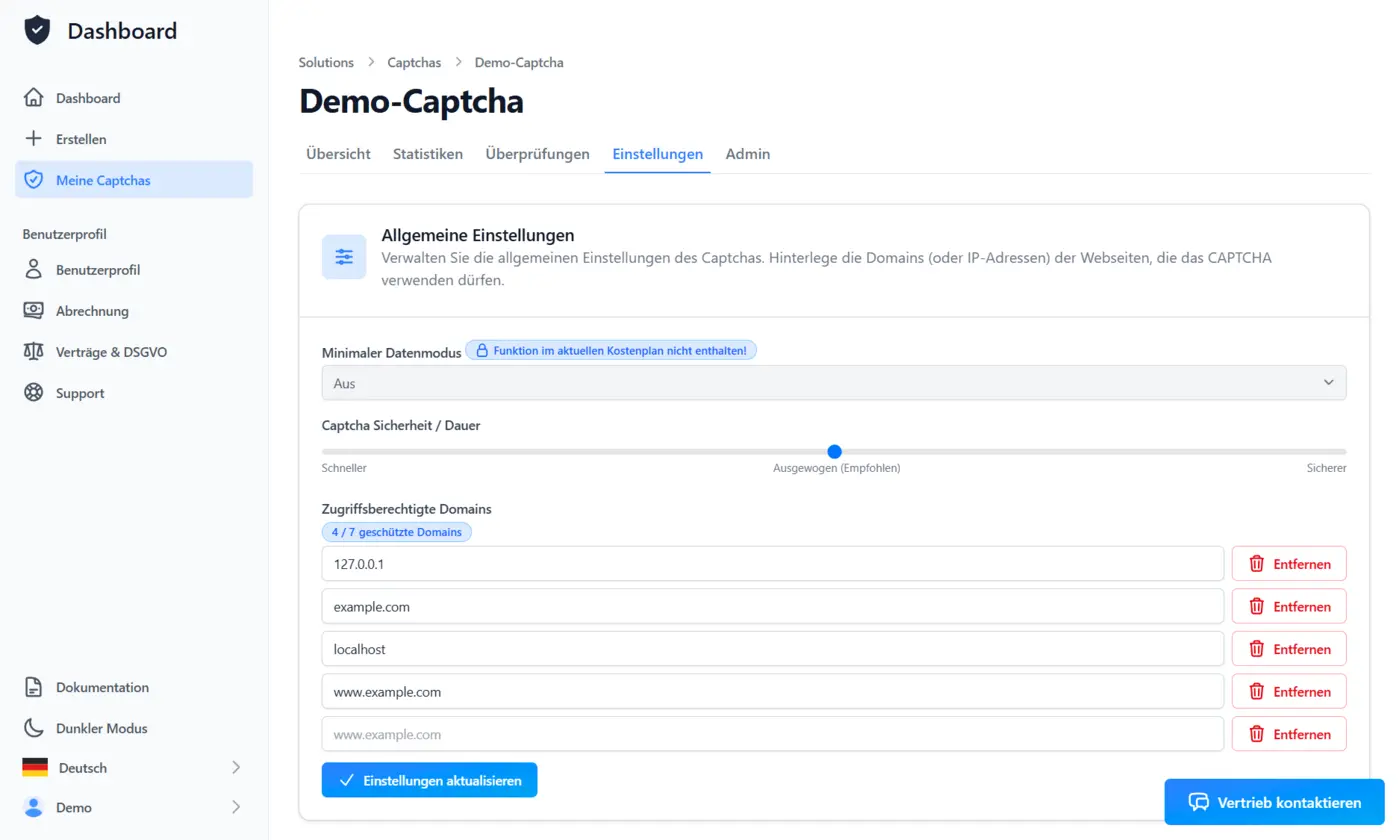Click the lifebuoy icon next to Support

pos(34,393)
